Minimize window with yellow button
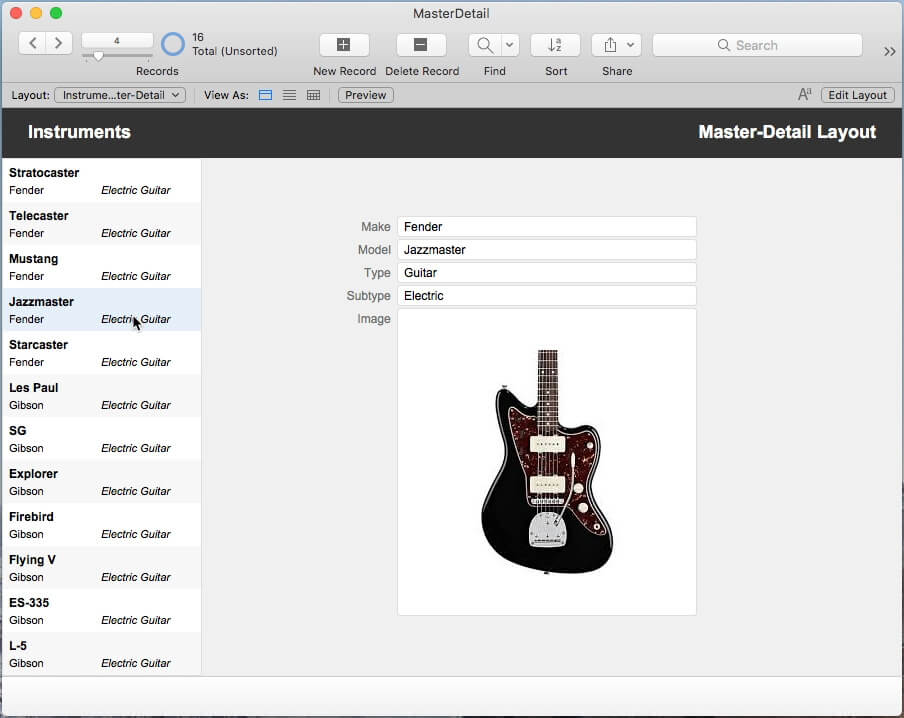Image resolution: width=904 pixels, height=718 pixels. coord(36,13)
